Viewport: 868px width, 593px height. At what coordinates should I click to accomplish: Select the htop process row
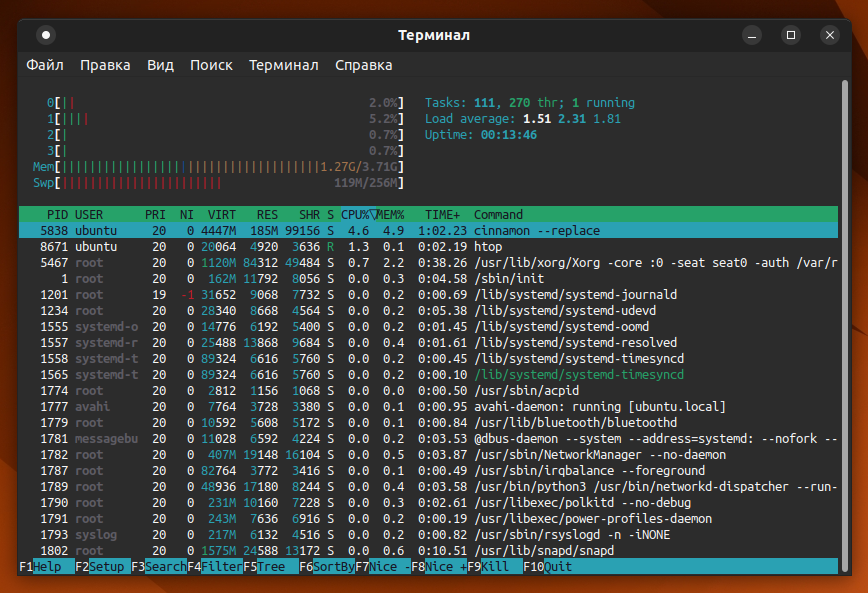click(428, 246)
